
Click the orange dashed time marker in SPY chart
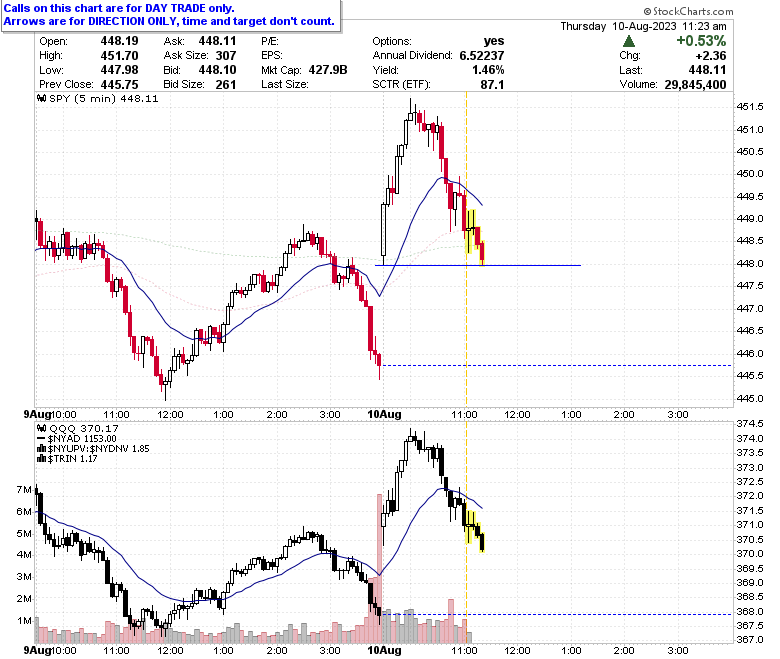point(466,249)
